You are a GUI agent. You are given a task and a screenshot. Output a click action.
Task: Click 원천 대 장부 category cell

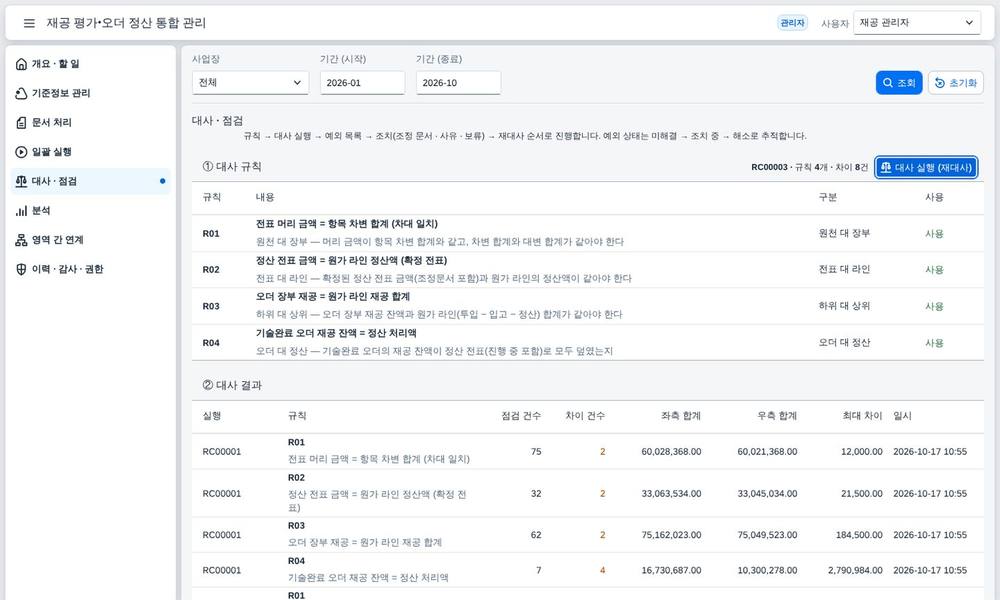844,233
